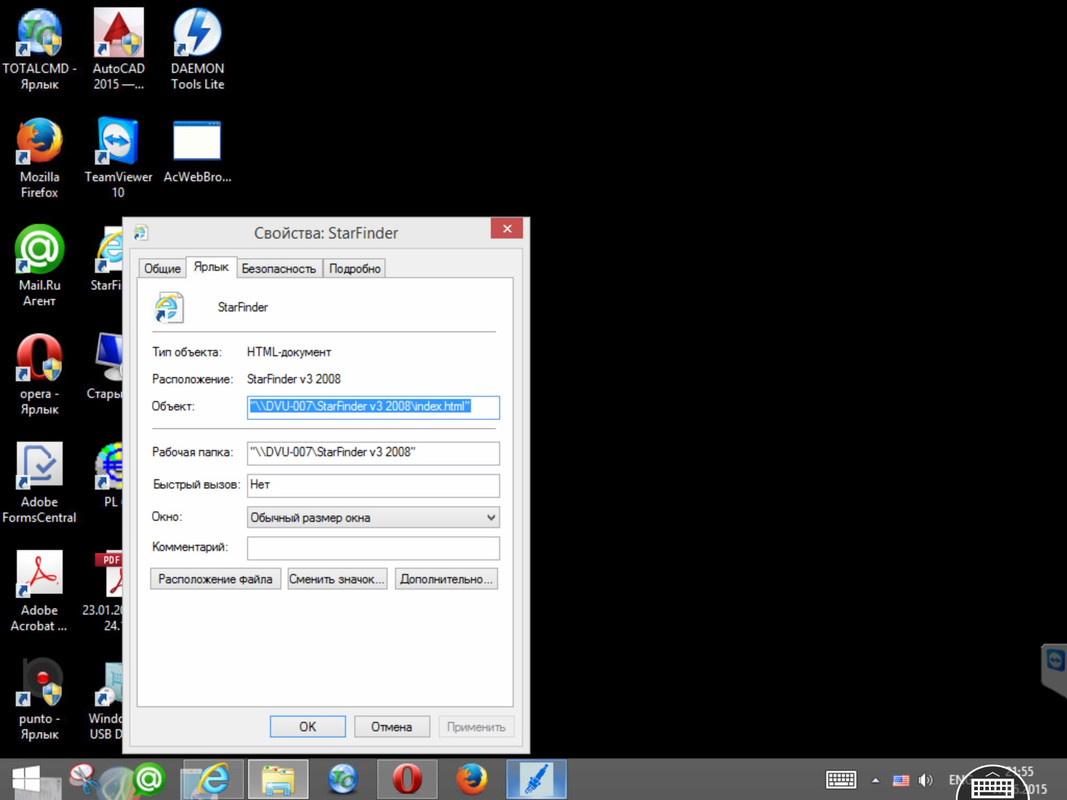The image size is (1067, 800).
Task: Click the Отмена button
Action: (391, 727)
